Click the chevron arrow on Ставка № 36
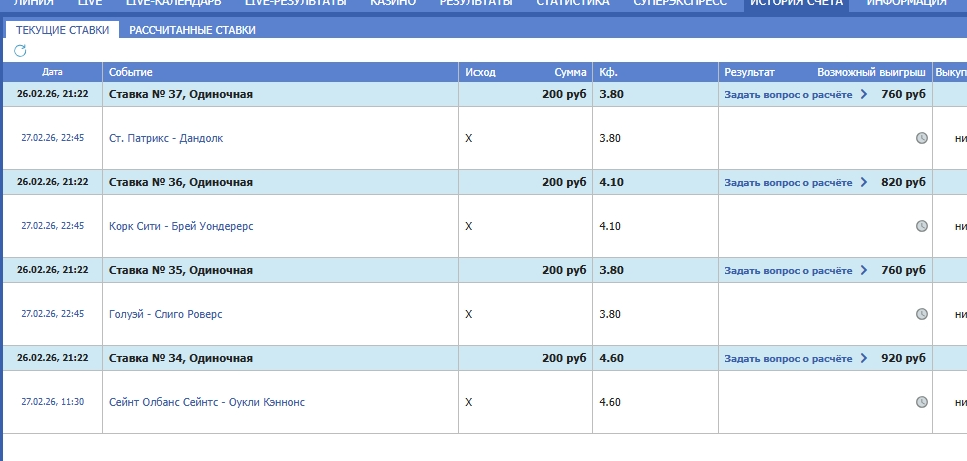 864,182
